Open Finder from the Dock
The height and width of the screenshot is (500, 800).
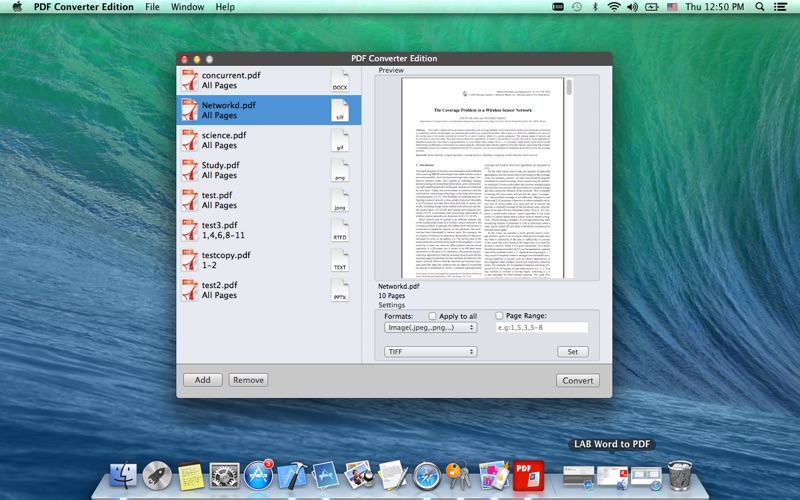pos(123,476)
